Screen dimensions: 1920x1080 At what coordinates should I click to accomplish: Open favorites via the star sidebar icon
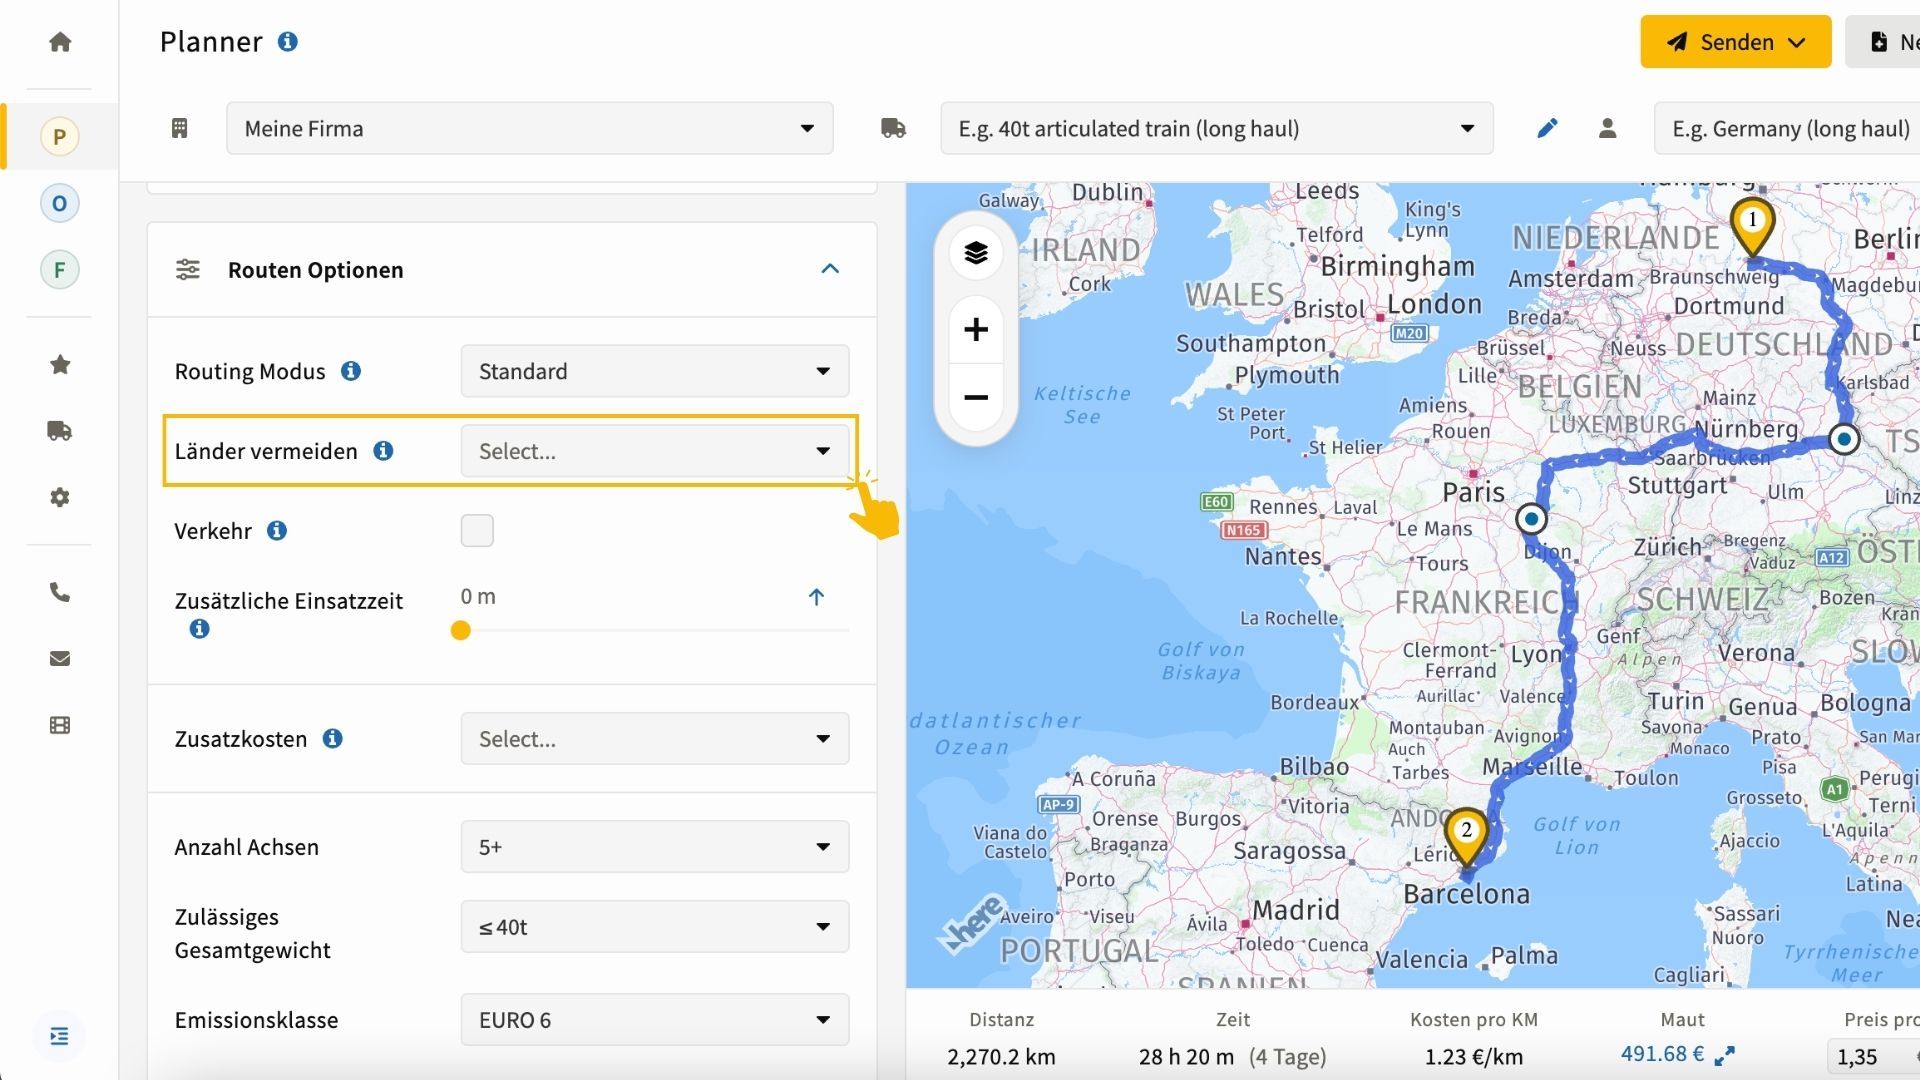click(x=60, y=365)
